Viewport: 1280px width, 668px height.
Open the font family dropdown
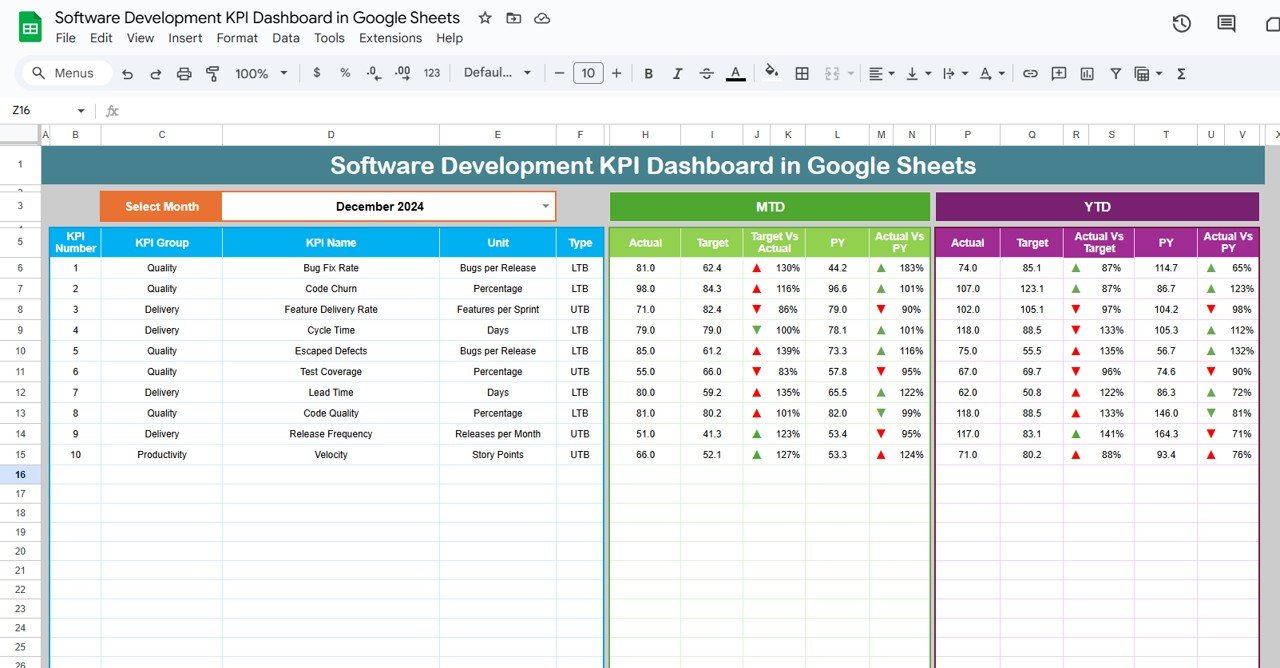pyautogui.click(x=497, y=73)
